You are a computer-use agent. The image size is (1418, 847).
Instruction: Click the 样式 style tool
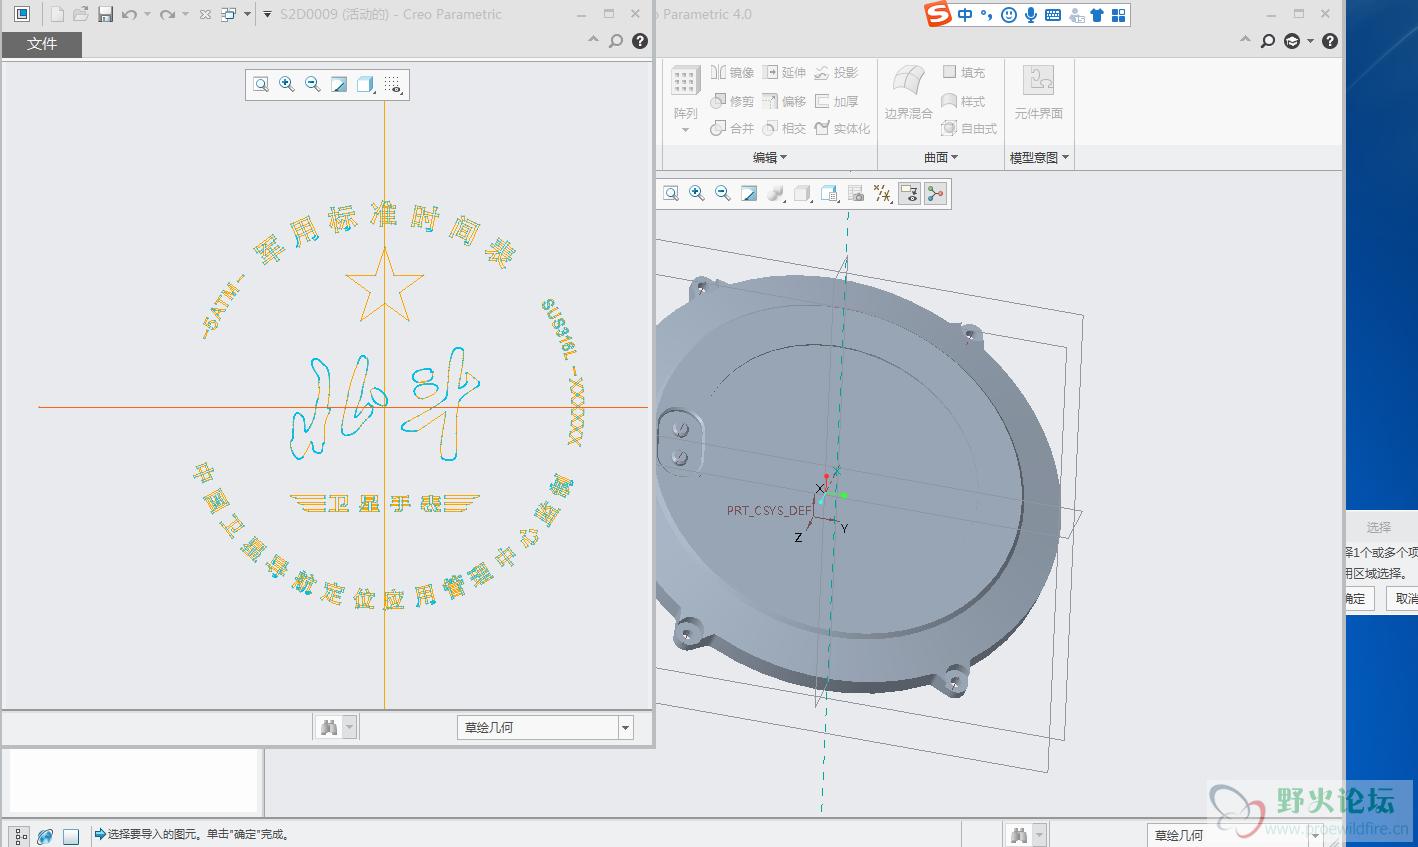click(x=964, y=101)
